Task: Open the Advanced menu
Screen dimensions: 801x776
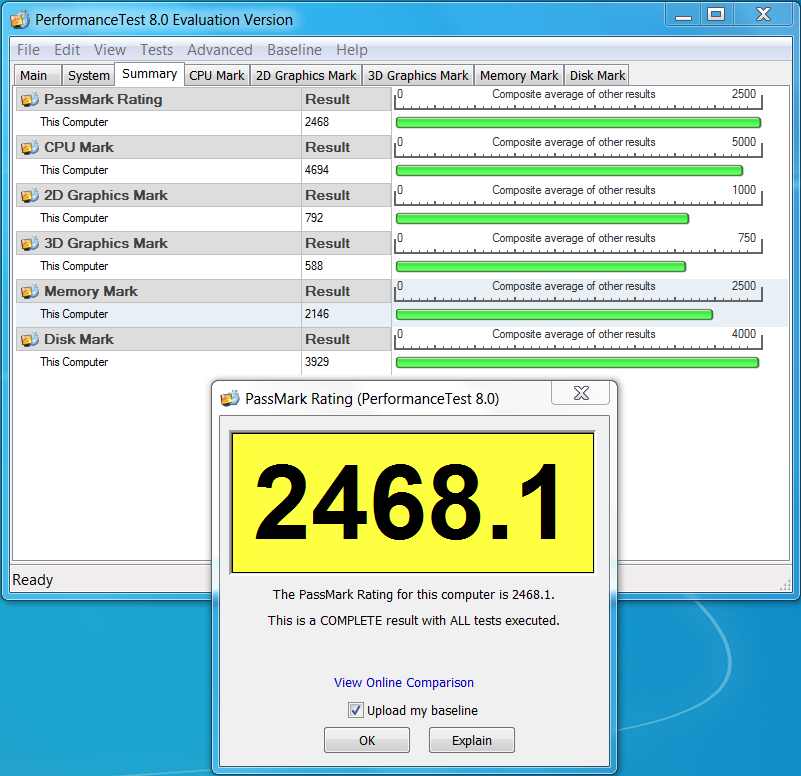Action: point(220,50)
